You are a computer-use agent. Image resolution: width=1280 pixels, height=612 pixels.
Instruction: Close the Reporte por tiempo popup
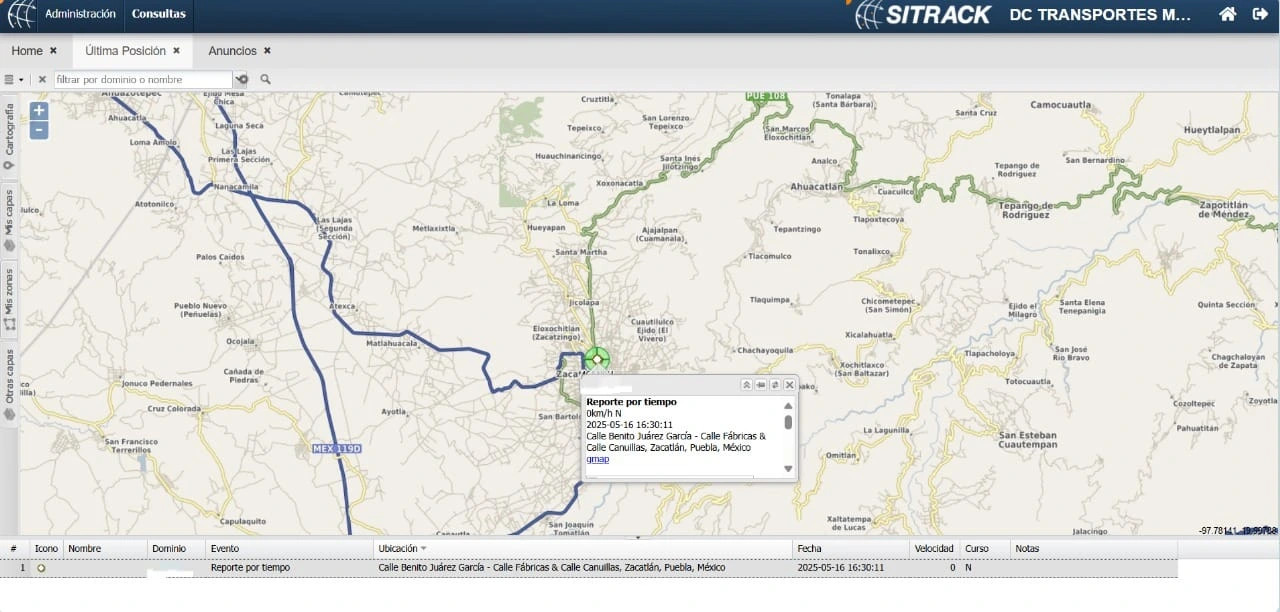789,385
